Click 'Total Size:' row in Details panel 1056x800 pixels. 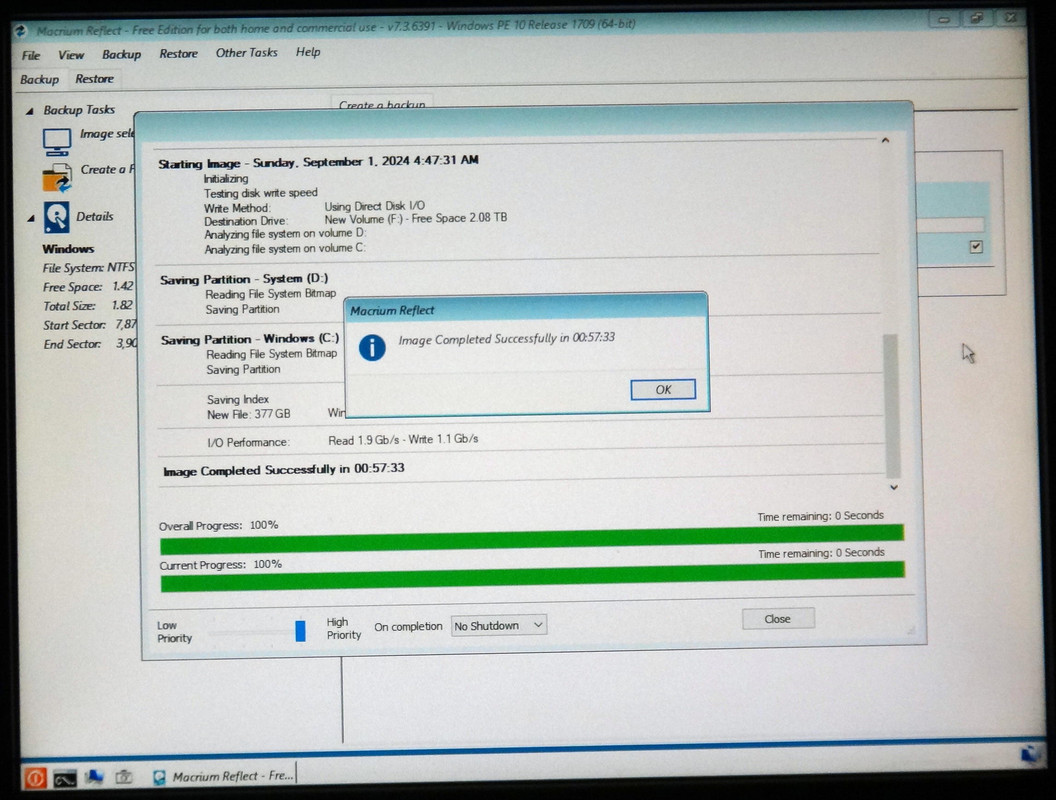tap(88, 306)
